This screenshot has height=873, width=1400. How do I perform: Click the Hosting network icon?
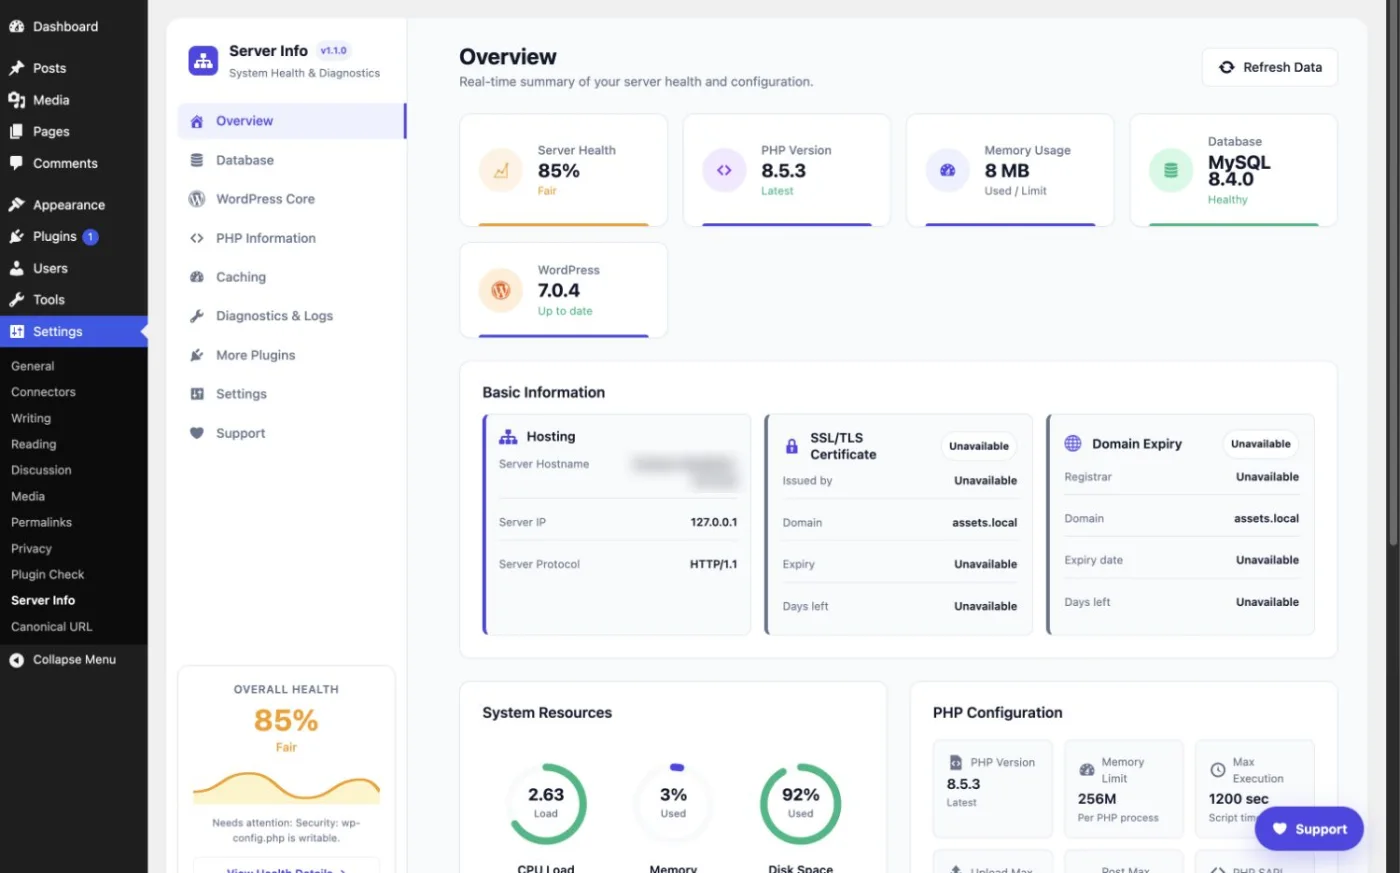(x=508, y=437)
